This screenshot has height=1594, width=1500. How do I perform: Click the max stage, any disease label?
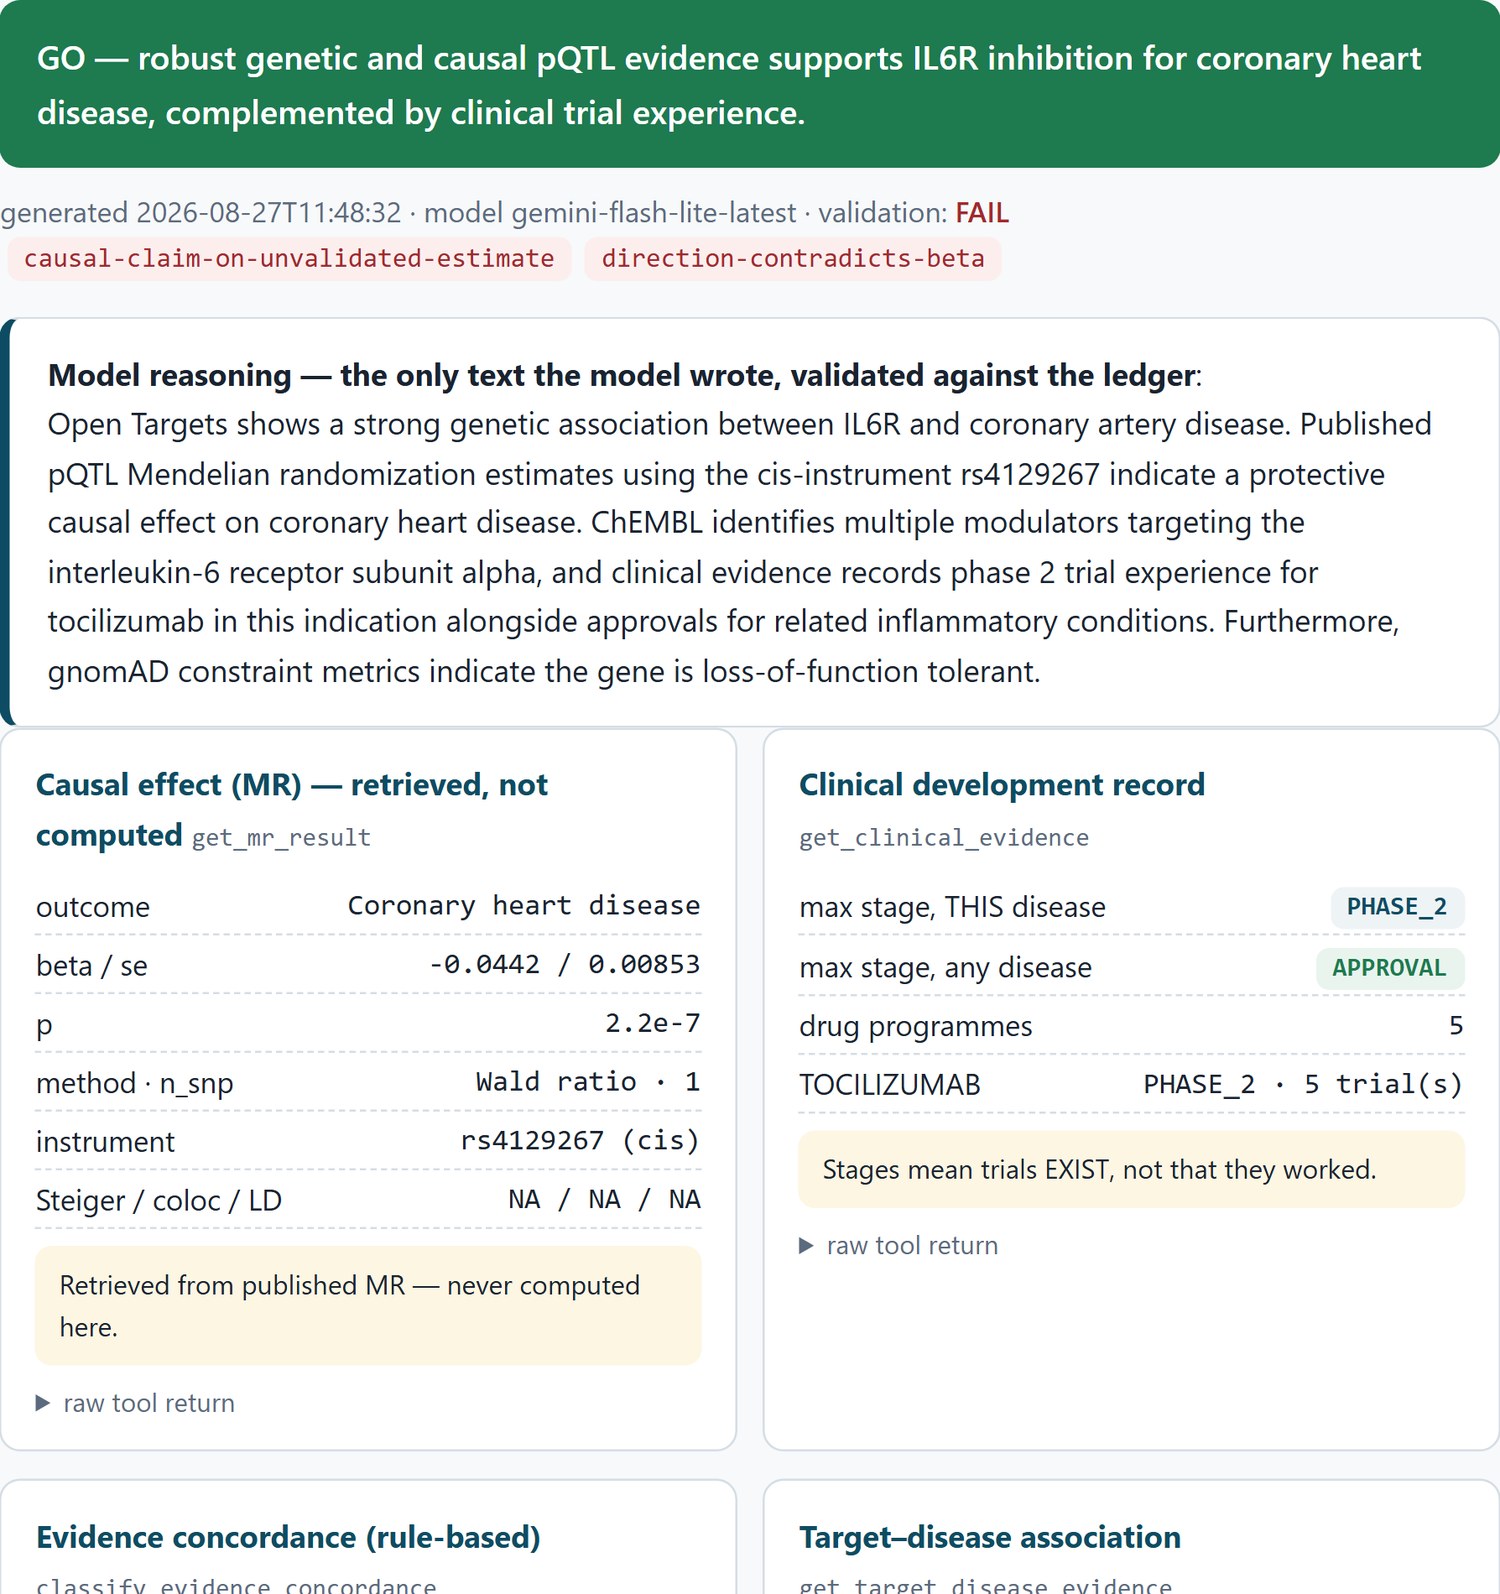945,968
